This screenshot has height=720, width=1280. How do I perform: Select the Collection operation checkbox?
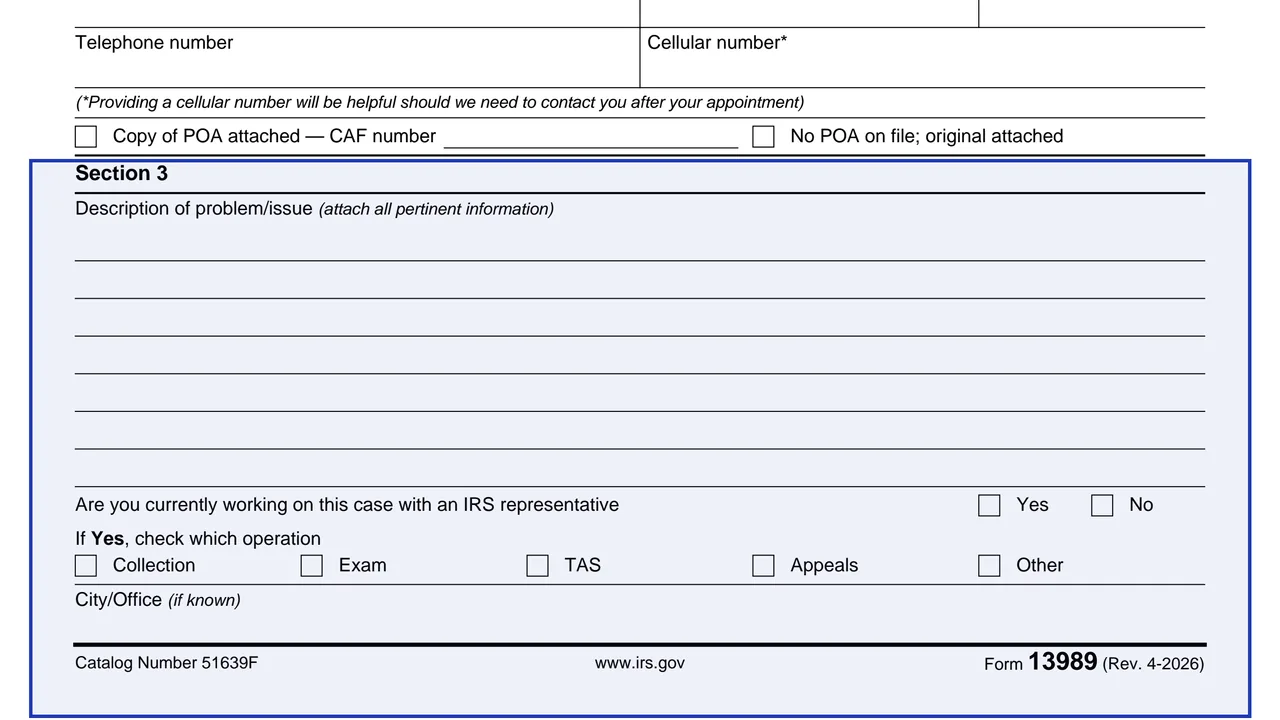(x=86, y=566)
